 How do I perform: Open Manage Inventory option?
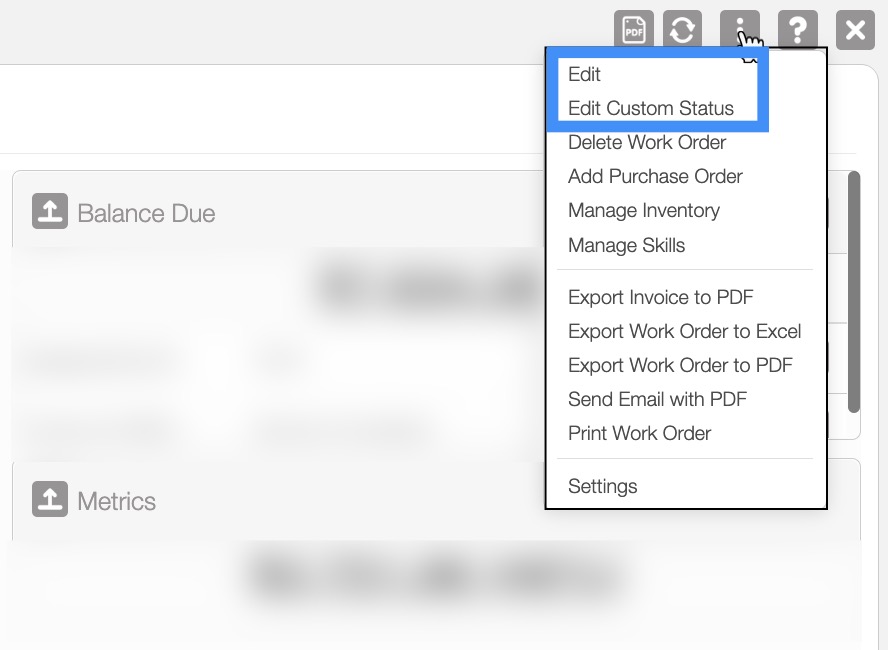pos(644,210)
